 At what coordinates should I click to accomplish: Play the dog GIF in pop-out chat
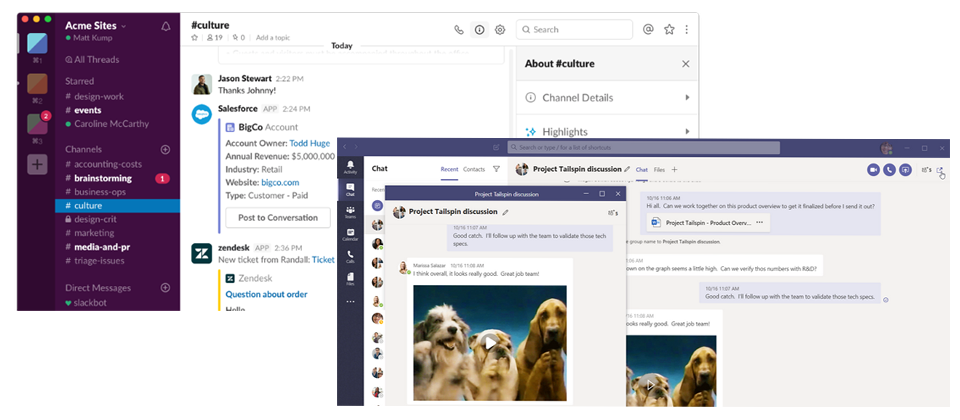(x=490, y=342)
